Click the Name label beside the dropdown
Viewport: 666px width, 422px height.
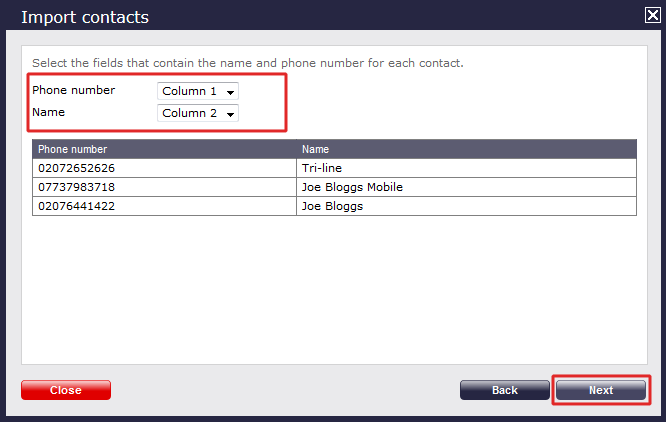click(x=48, y=112)
